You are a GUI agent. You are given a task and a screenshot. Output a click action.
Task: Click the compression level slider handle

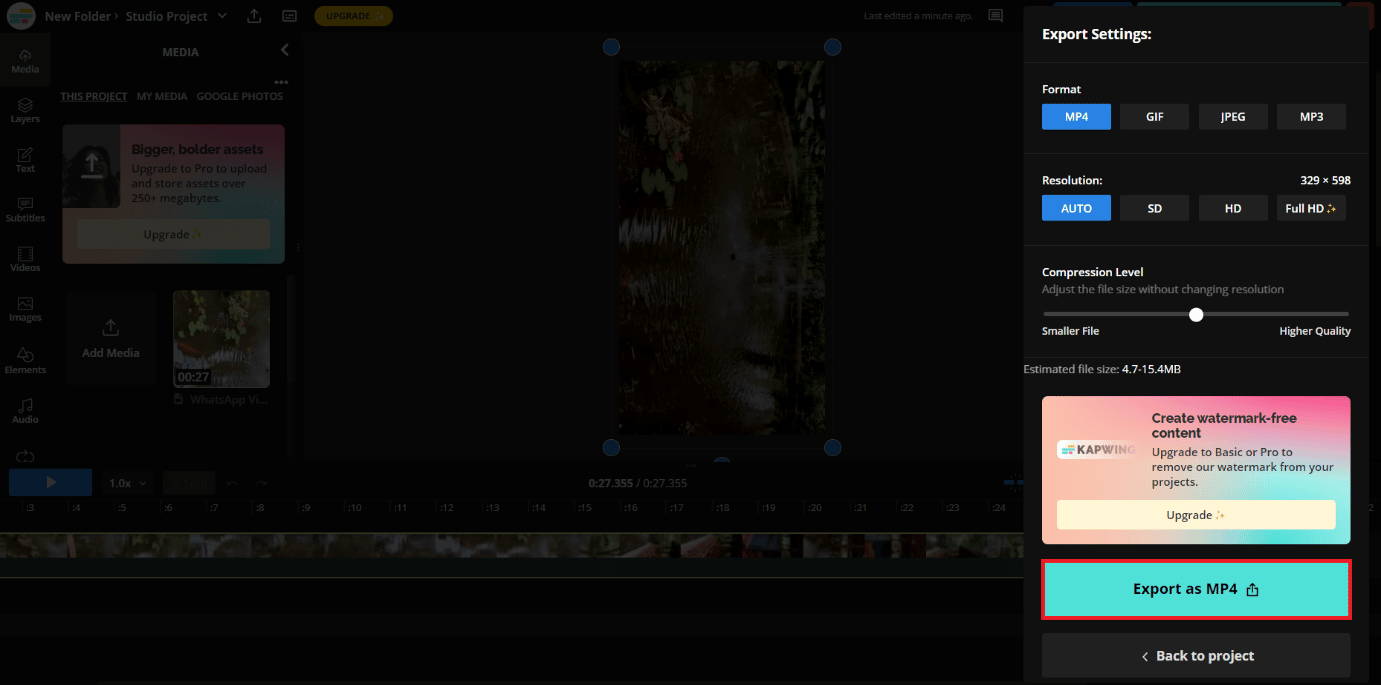(x=1196, y=314)
